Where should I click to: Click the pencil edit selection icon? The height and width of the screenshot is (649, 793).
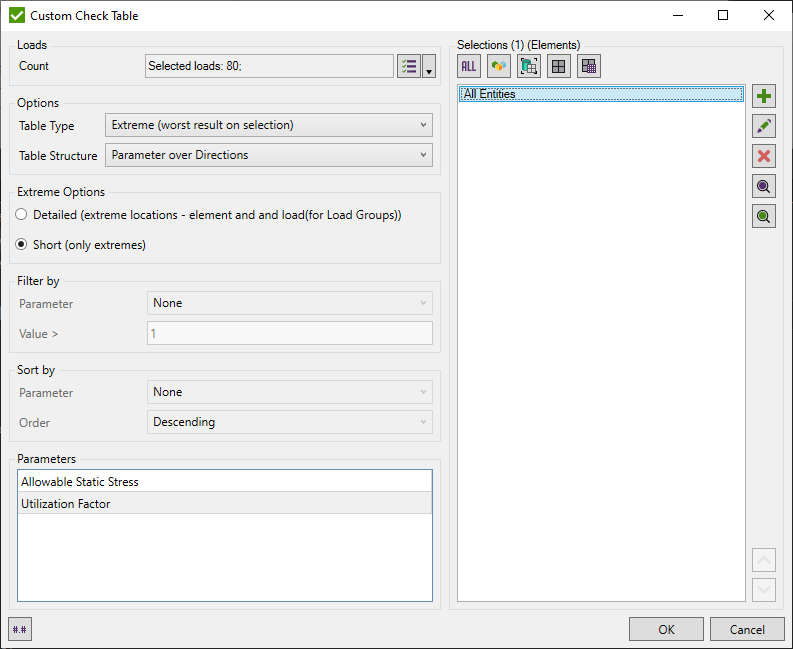[x=764, y=126]
